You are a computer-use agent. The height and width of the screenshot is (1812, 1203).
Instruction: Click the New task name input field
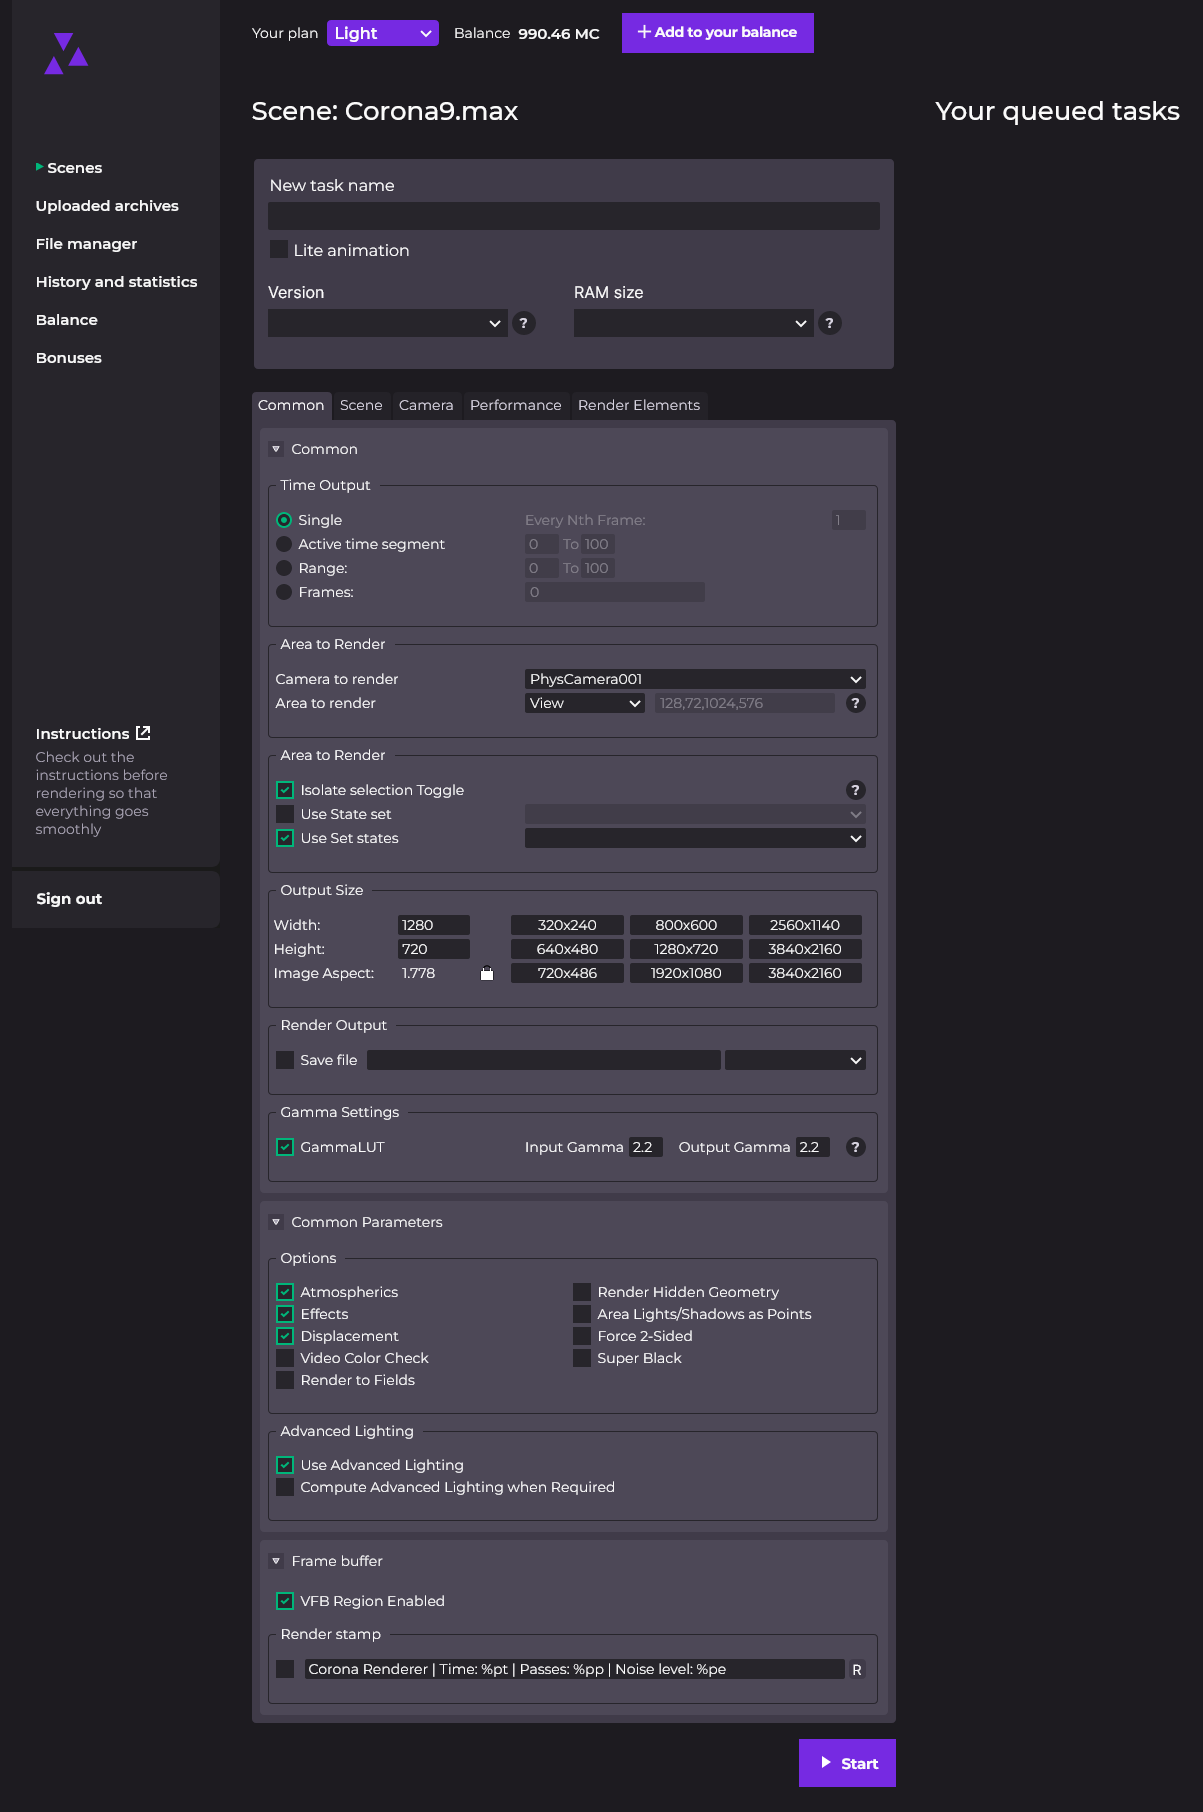(573, 216)
